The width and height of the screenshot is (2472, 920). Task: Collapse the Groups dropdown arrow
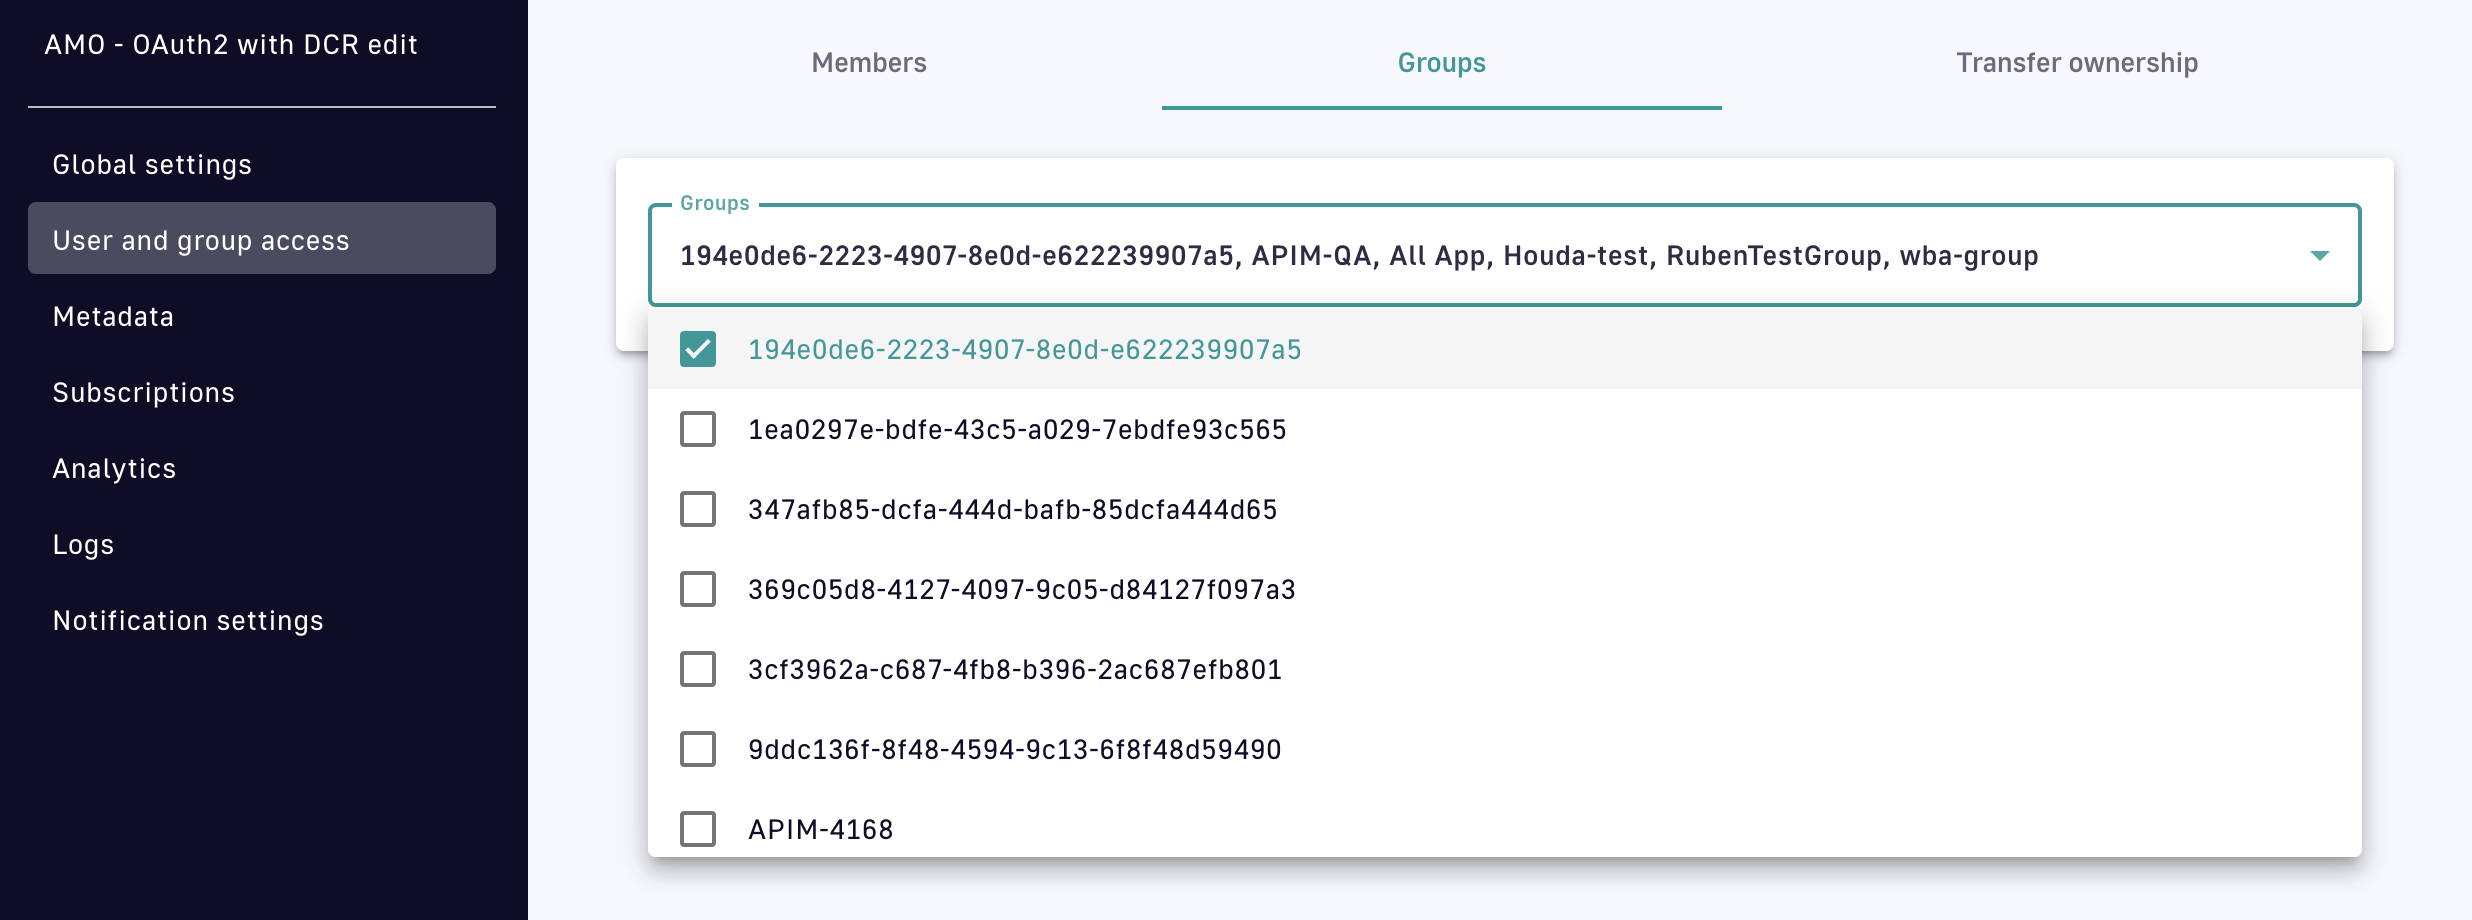2319,256
